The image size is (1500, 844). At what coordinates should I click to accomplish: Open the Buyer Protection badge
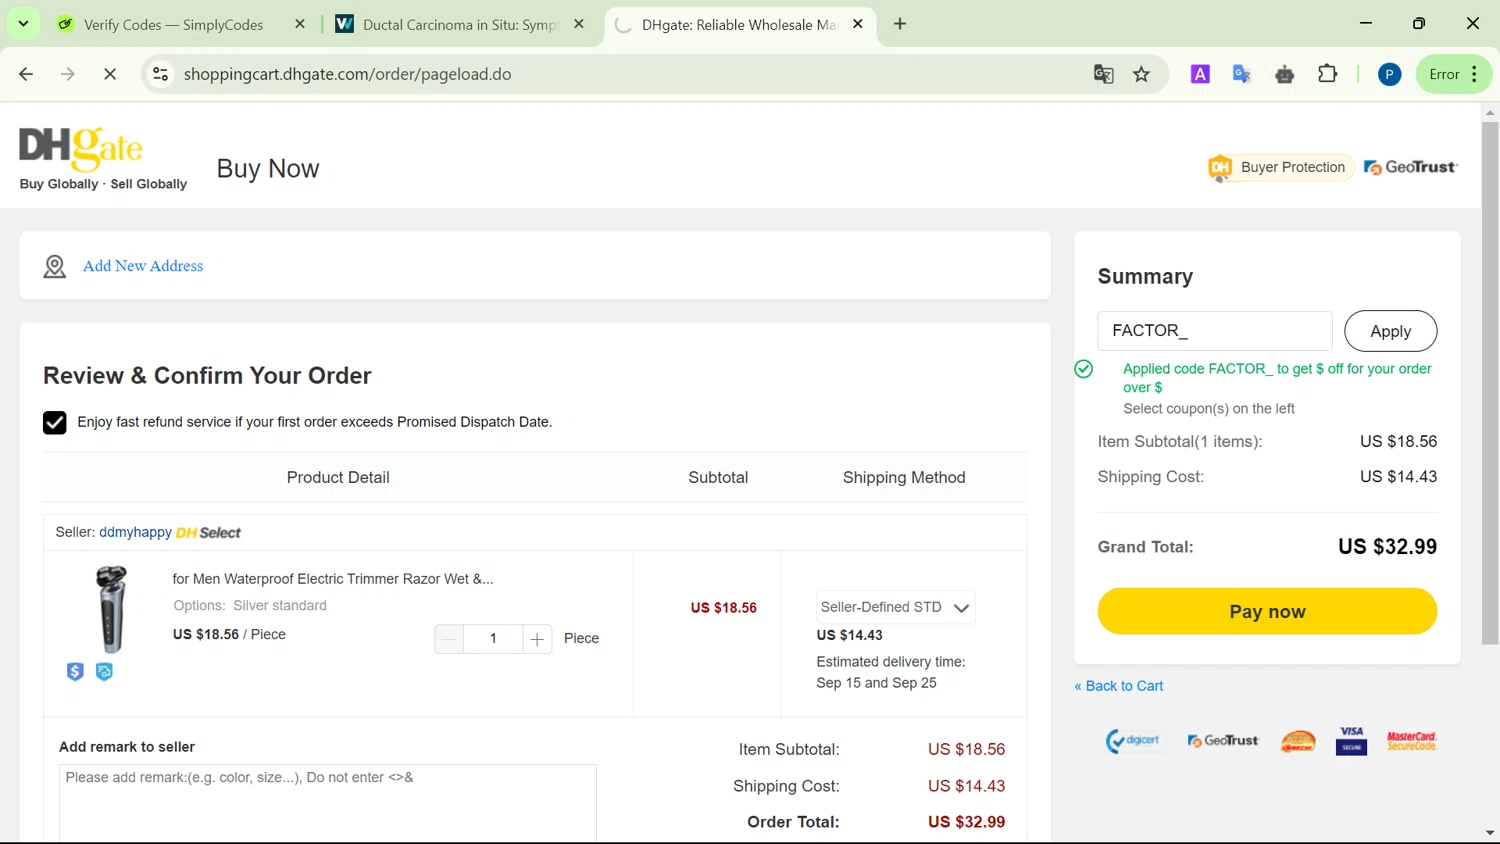pos(1280,167)
